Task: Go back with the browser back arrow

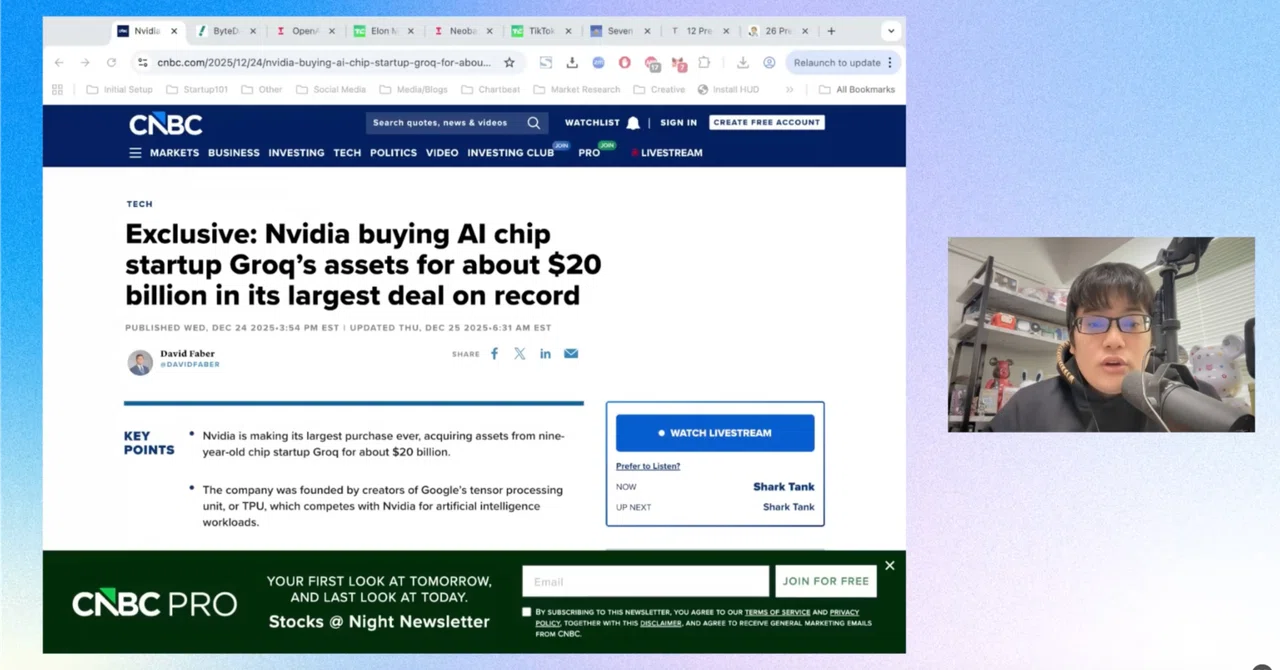Action: click(x=59, y=62)
